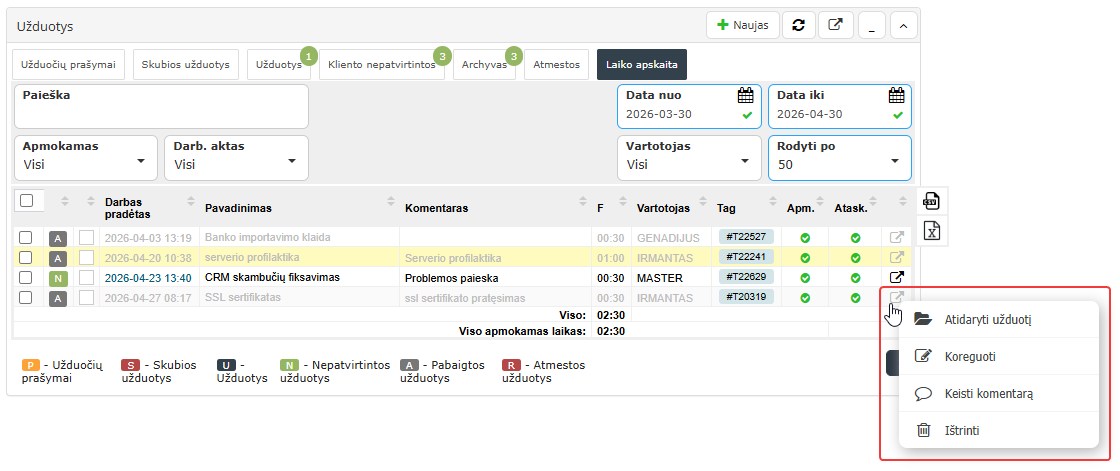
Task: Click the S legend badge for Skubios užduotys
Action: [130, 365]
